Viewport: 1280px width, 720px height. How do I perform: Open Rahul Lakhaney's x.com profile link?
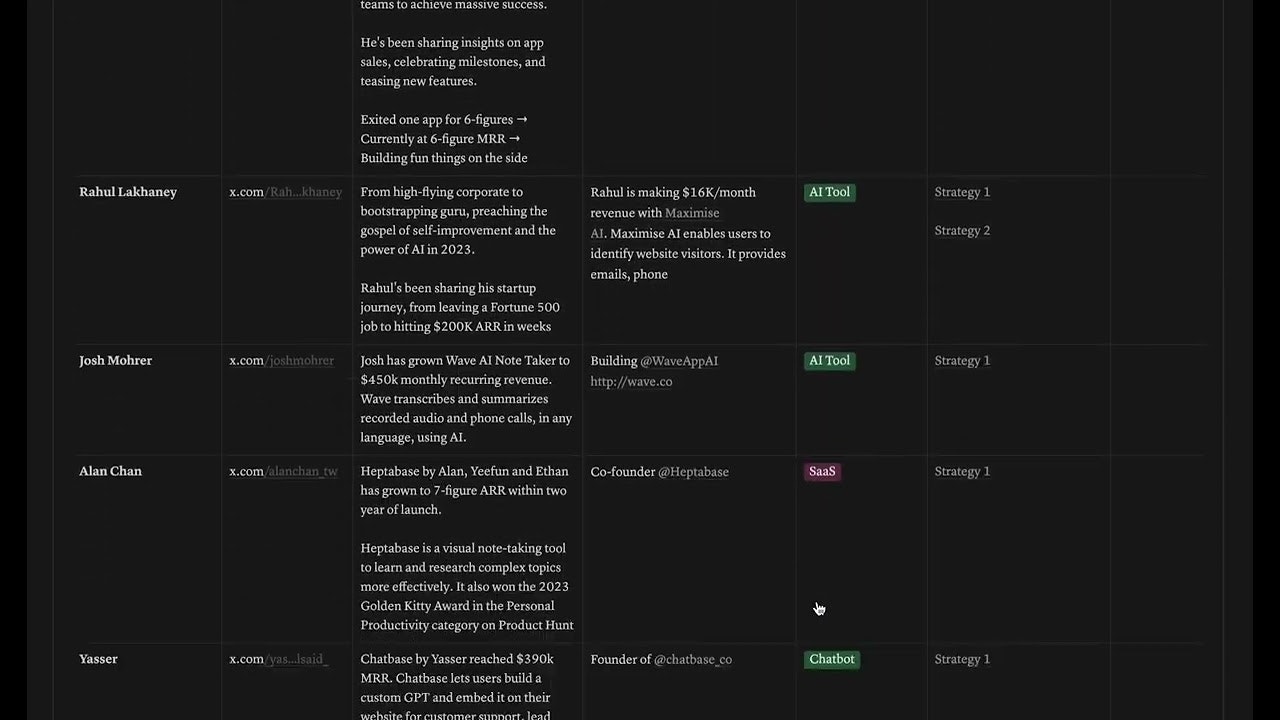click(285, 192)
